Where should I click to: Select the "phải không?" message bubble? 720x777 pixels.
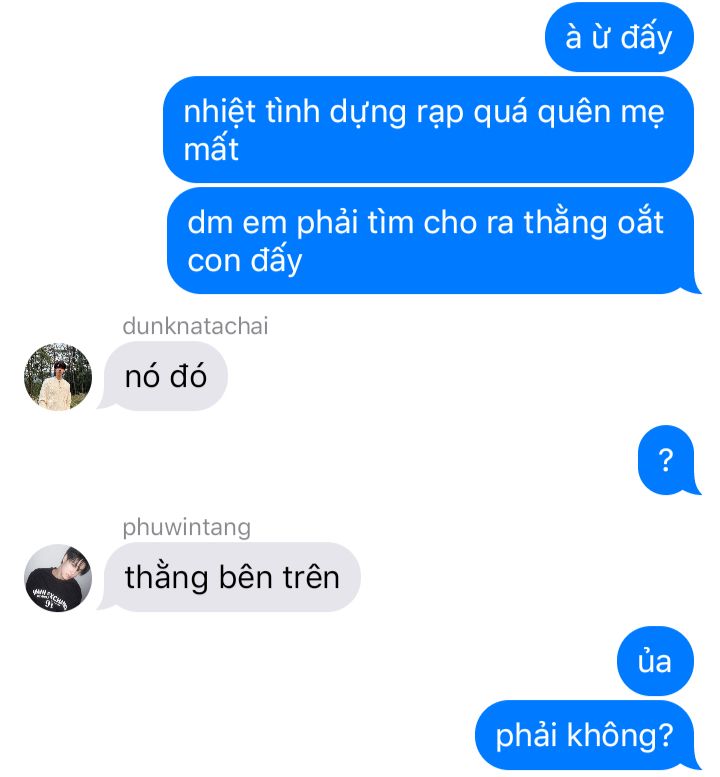(587, 735)
